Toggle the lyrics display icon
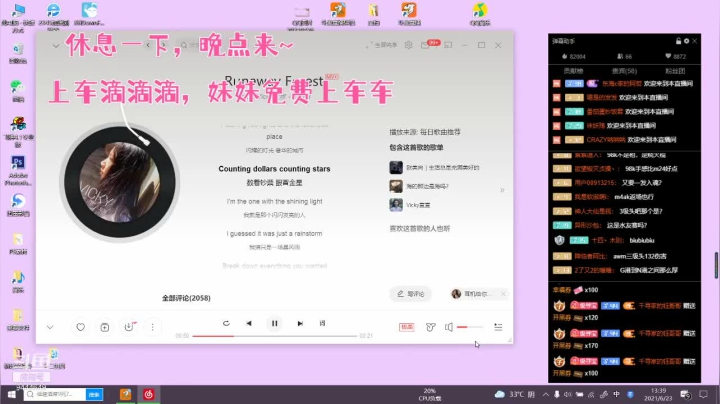 (322, 323)
